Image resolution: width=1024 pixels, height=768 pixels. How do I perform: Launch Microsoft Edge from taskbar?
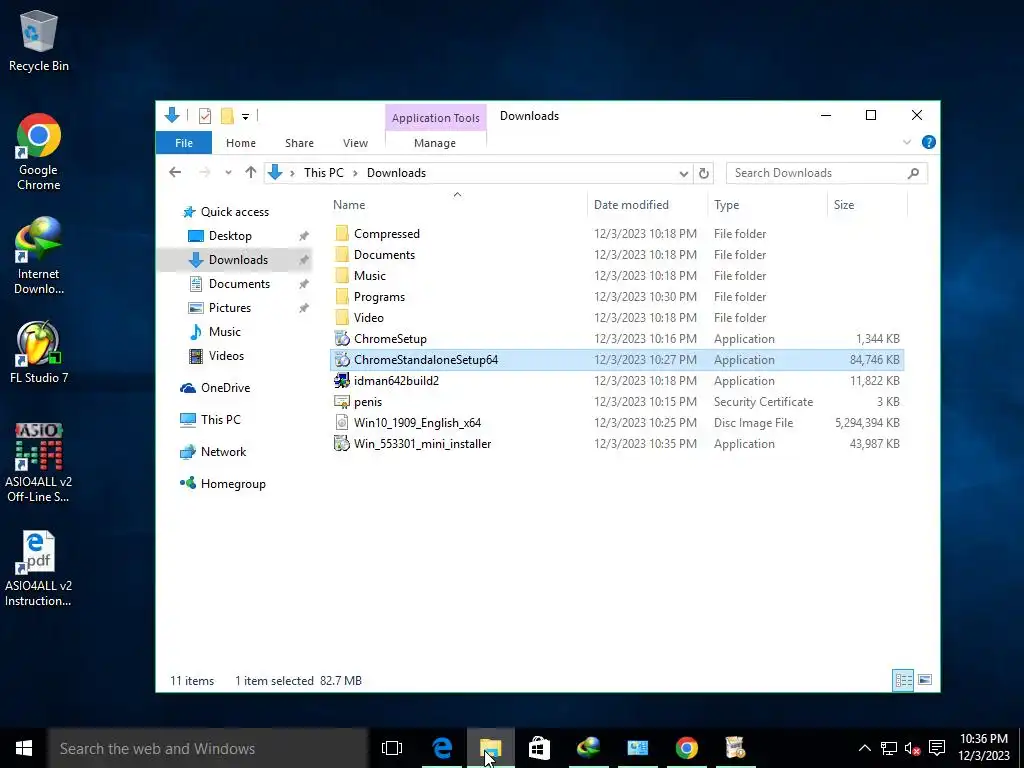[x=442, y=748]
